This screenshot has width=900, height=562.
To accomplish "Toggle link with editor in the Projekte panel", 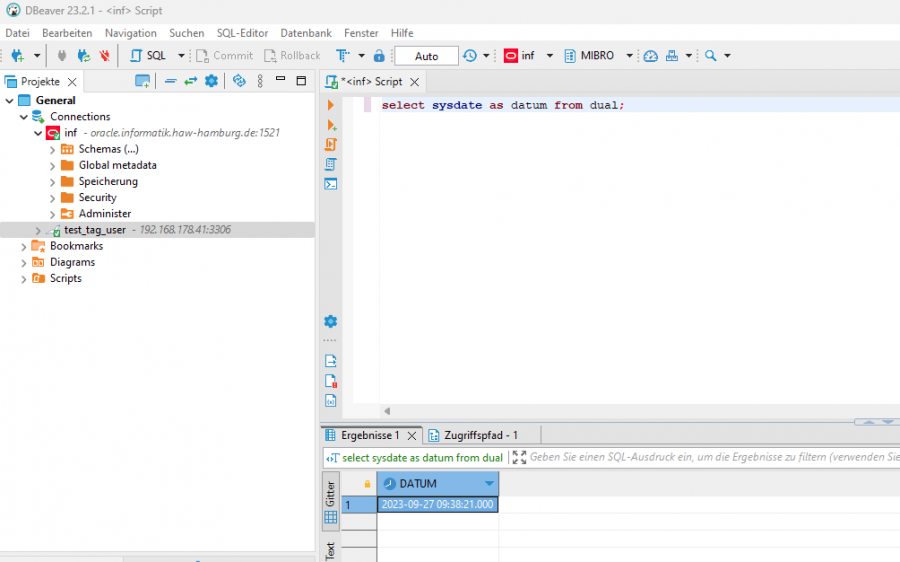I will coord(190,81).
